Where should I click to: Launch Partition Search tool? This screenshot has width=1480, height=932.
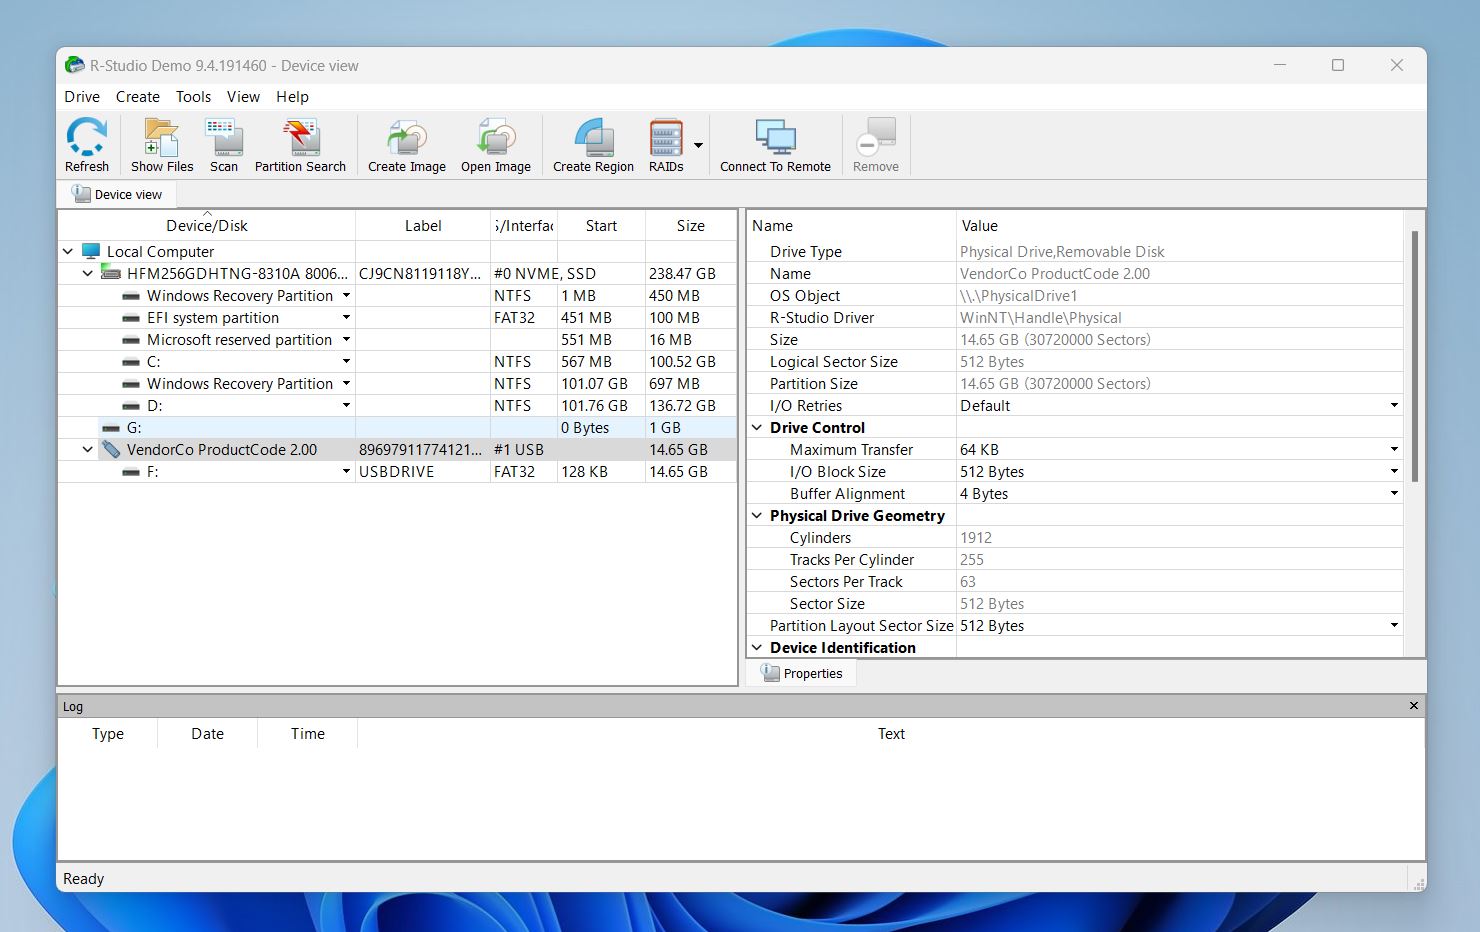[x=300, y=145]
